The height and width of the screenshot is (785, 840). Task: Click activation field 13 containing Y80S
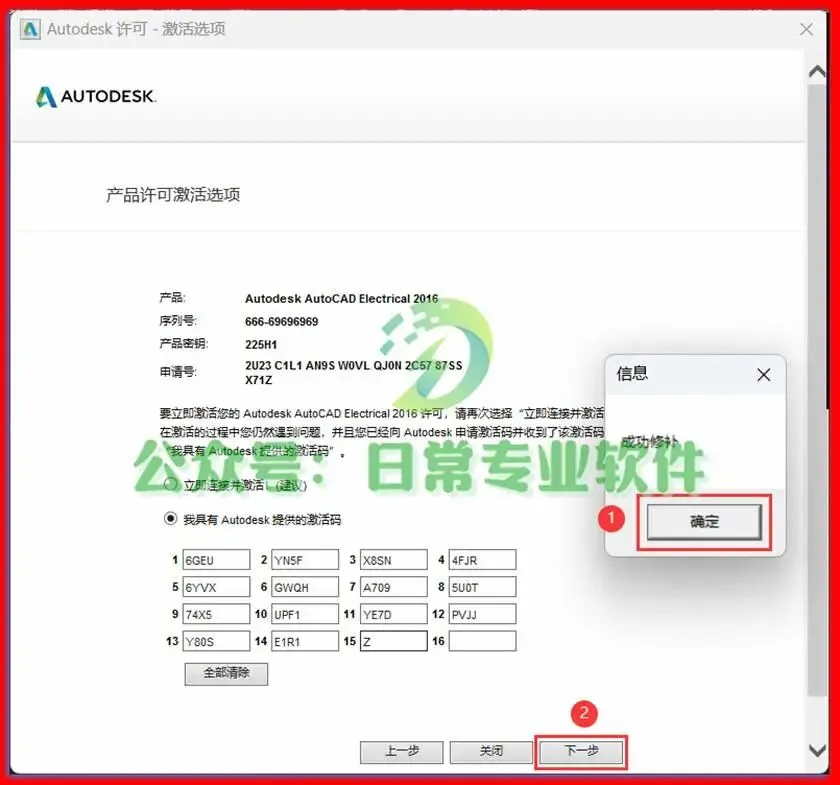[x=216, y=641]
